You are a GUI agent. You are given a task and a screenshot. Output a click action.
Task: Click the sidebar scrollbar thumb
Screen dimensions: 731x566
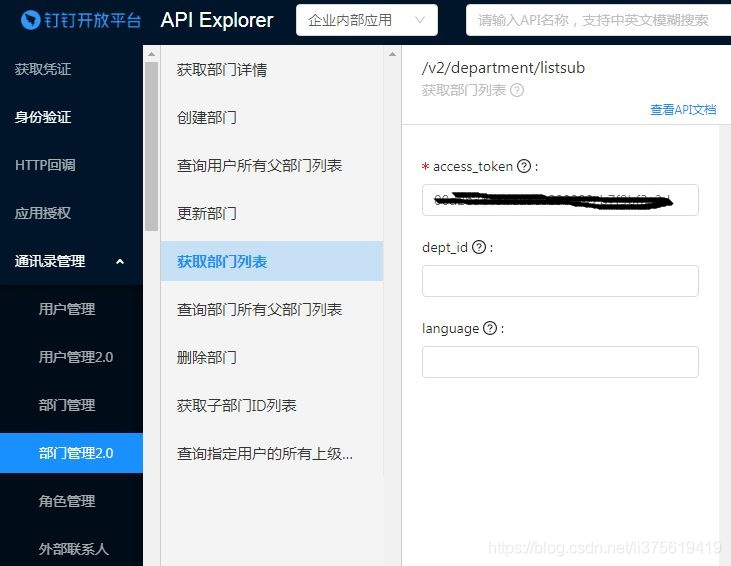tap(152, 146)
